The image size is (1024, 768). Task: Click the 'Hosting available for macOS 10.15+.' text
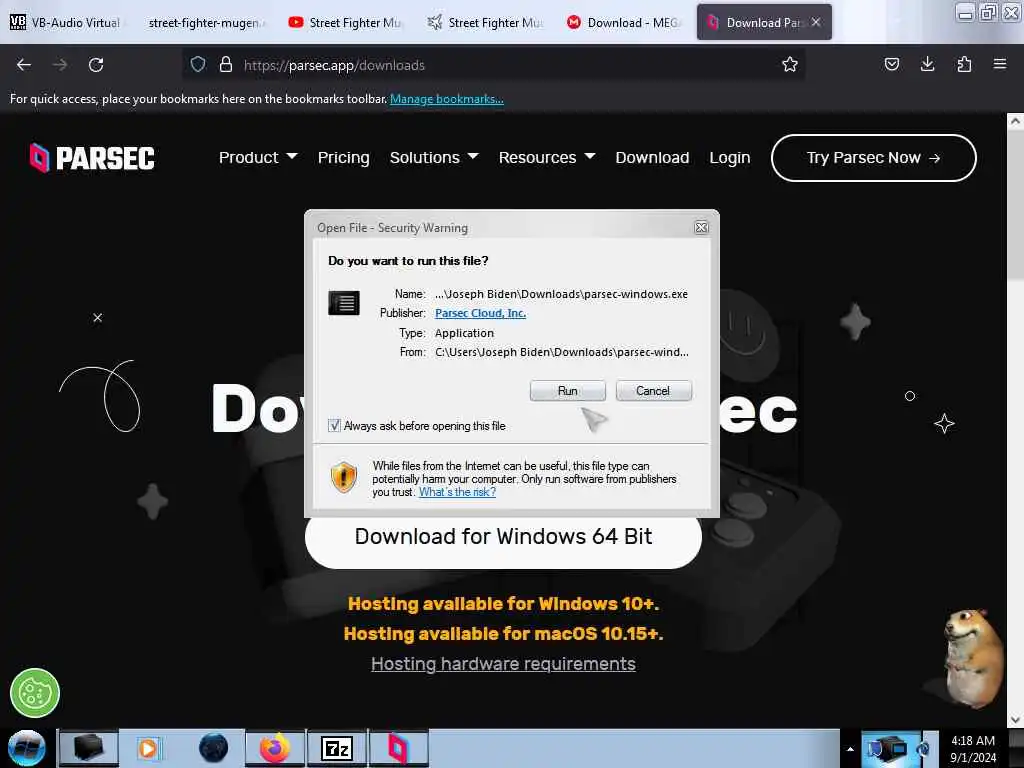pyautogui.click(x=503, y=633)
